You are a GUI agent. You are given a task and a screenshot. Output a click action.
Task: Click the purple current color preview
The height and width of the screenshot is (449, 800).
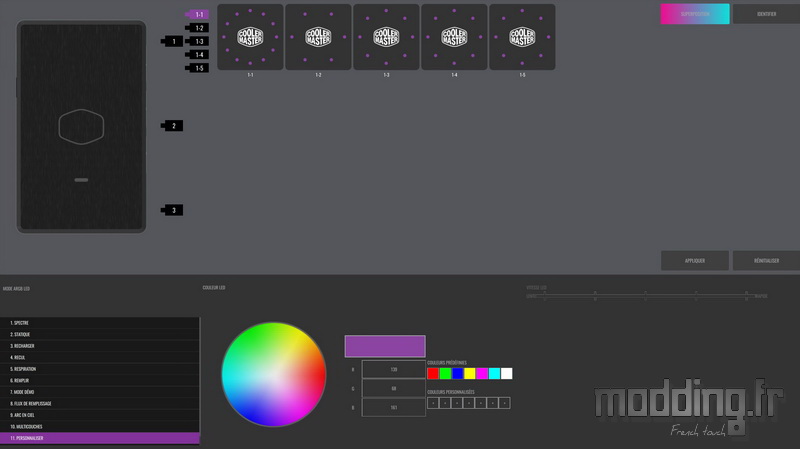coord(385,346)
